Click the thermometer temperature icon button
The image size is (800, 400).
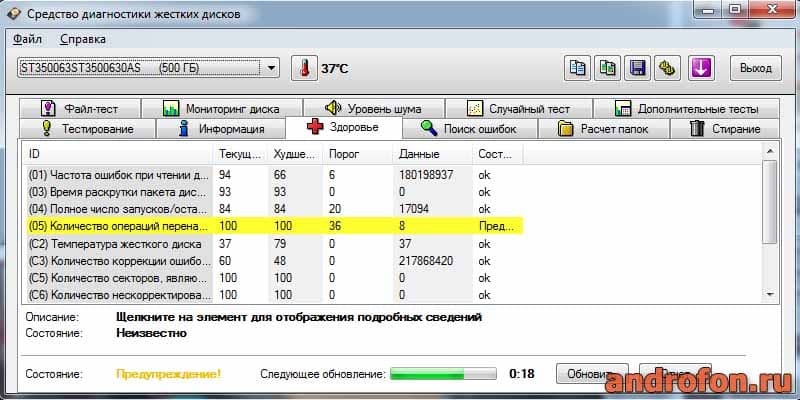[304, 68]
